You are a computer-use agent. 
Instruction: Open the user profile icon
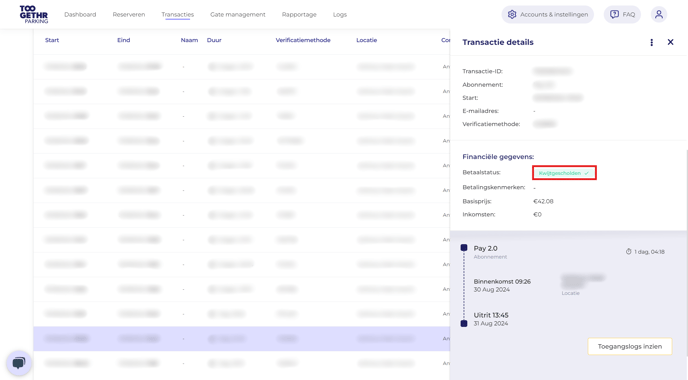tap(659, 14)
